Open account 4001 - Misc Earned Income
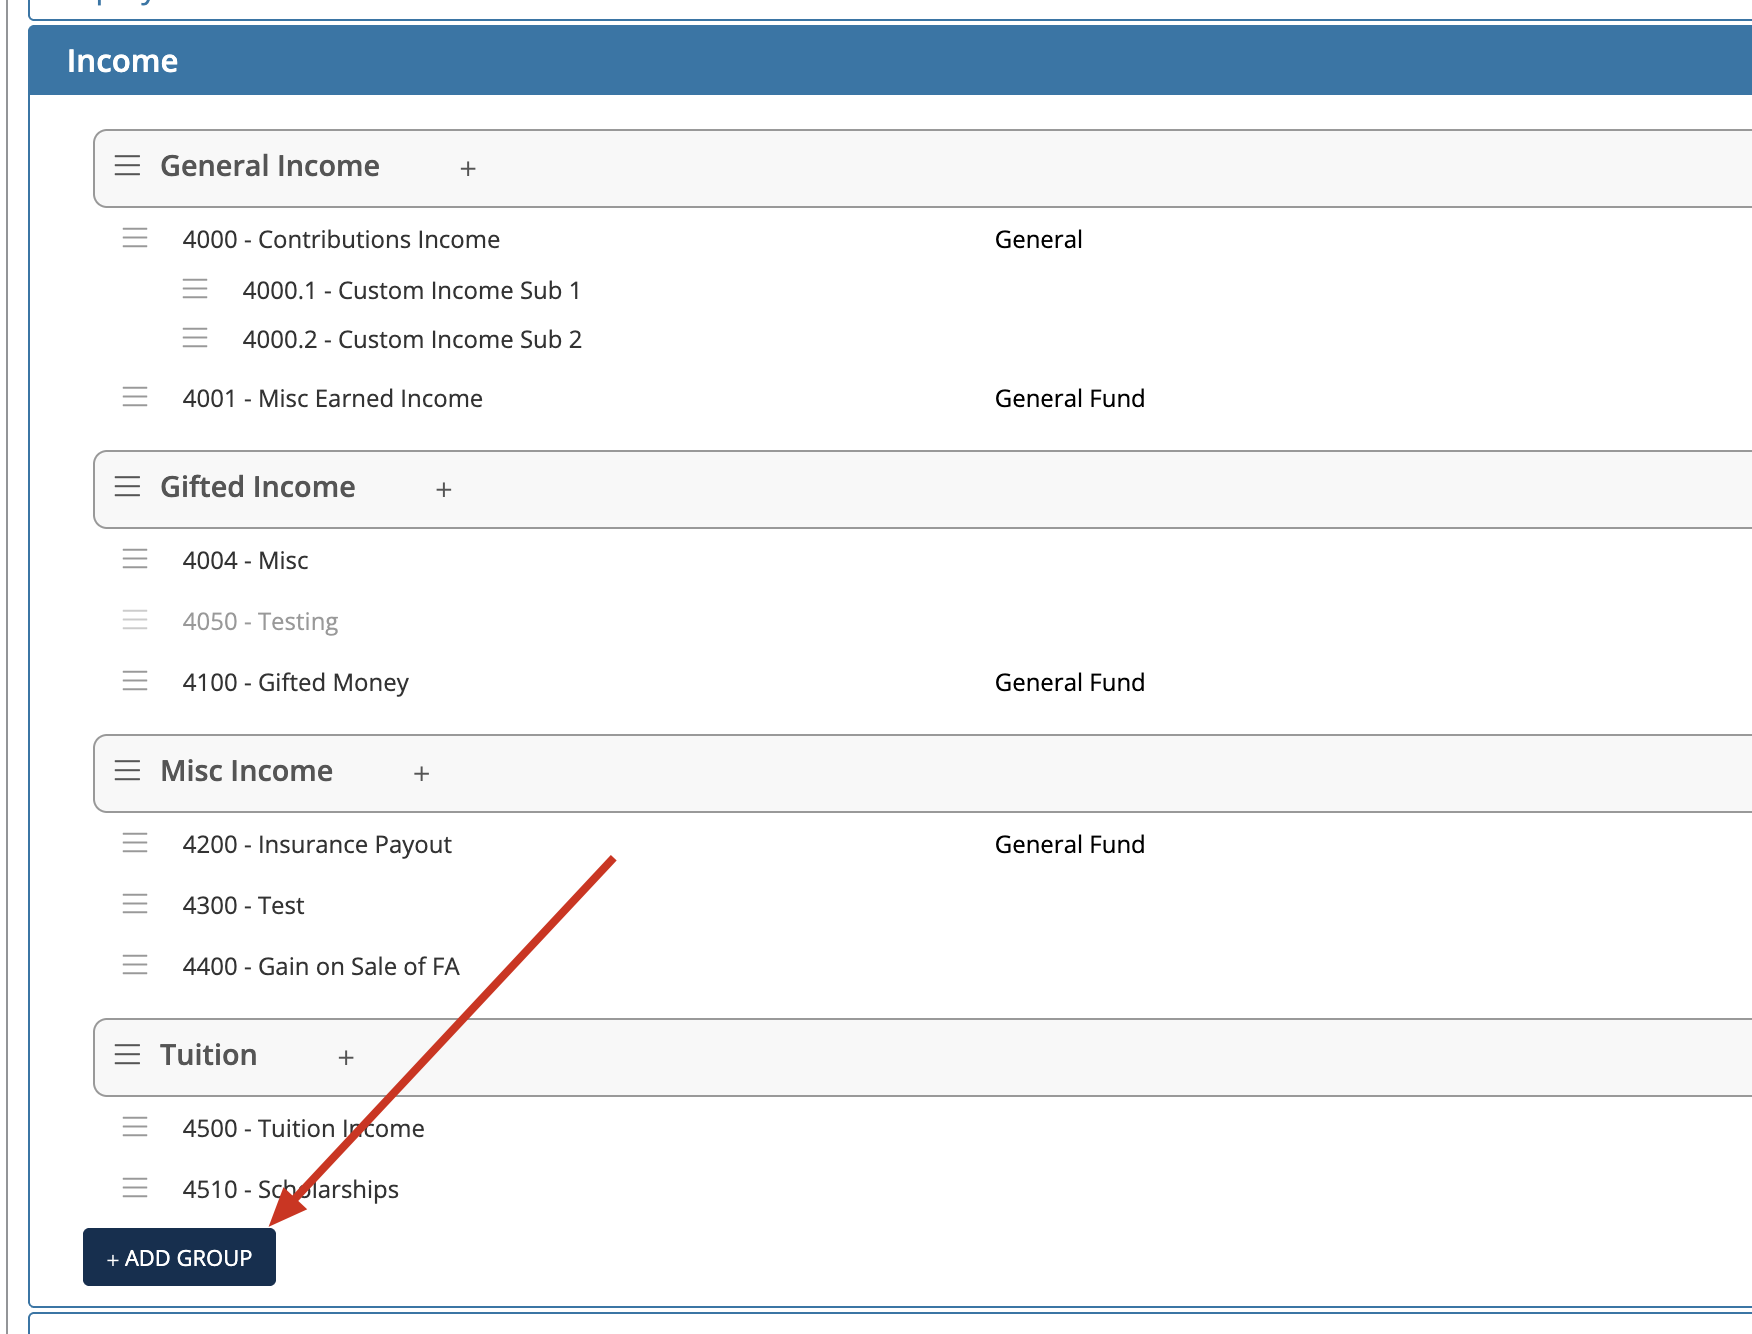This screenshot has width=1752, height=1334. click(x=333, y=399)
